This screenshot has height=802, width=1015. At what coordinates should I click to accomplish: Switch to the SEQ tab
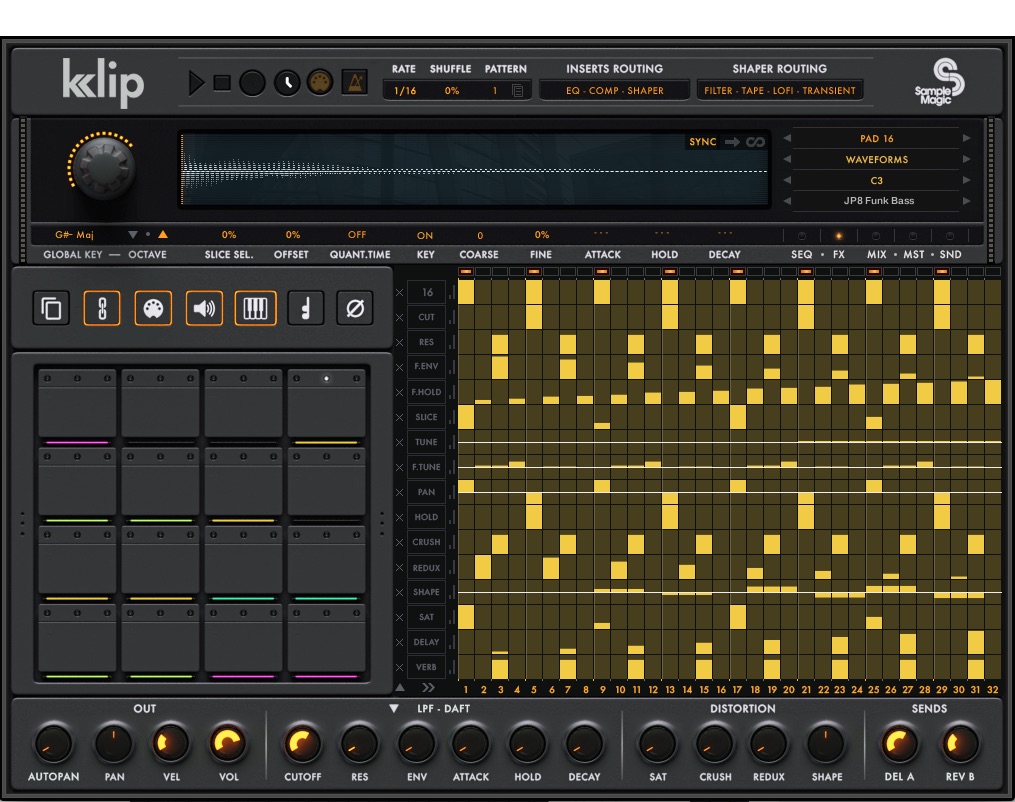coord(801,254)
